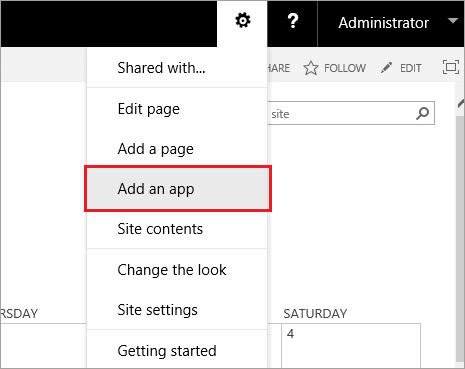The image size is (465, 369).
Task: Open the help question mark
Action: click(293, 21)
